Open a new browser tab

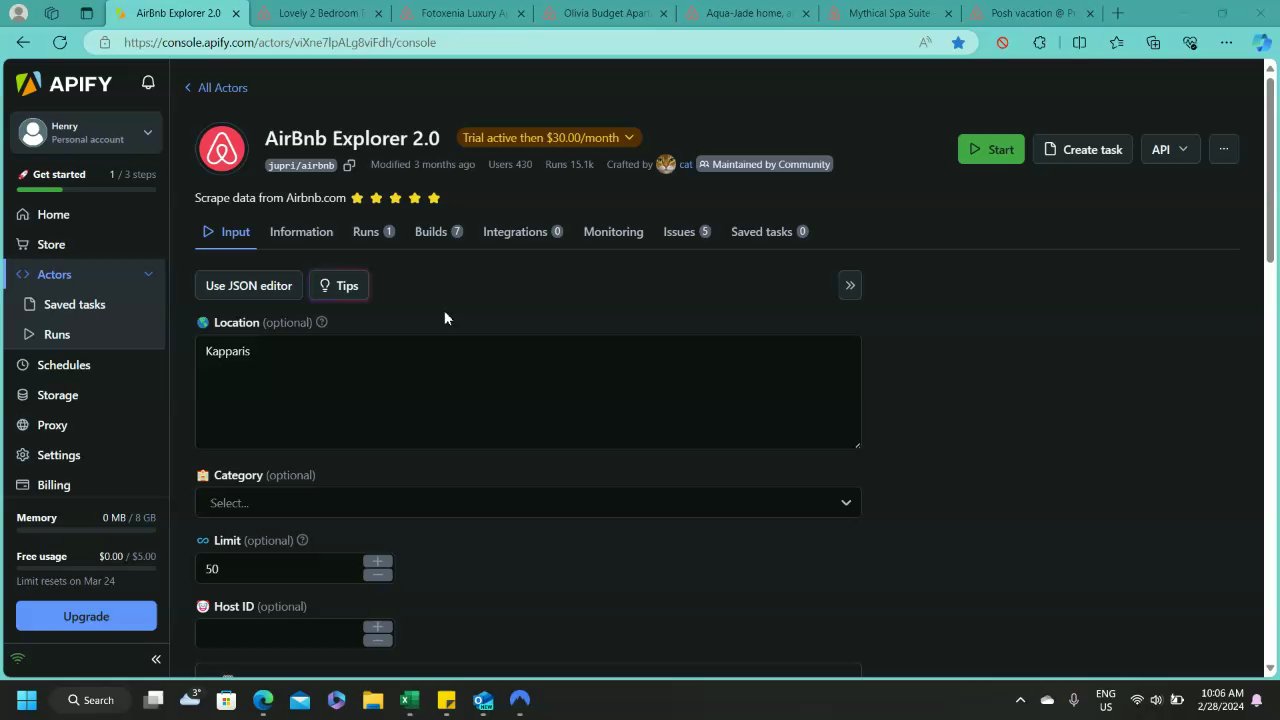pyautogui.click(x=1118, y=13)
